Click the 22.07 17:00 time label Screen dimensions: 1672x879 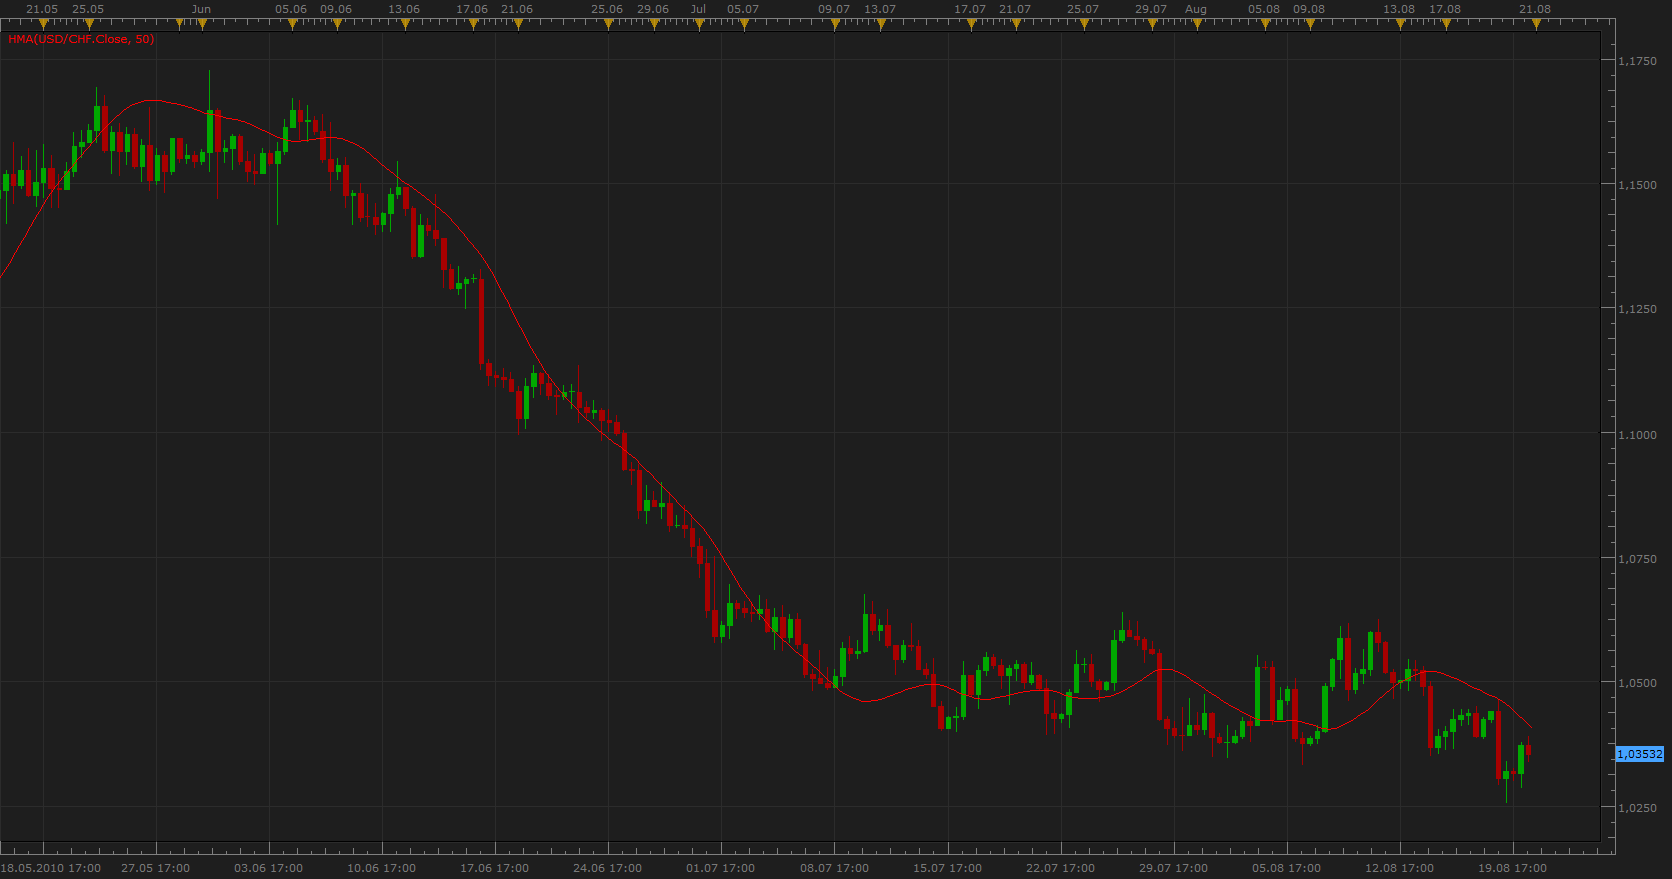(x=1060, y=868)
